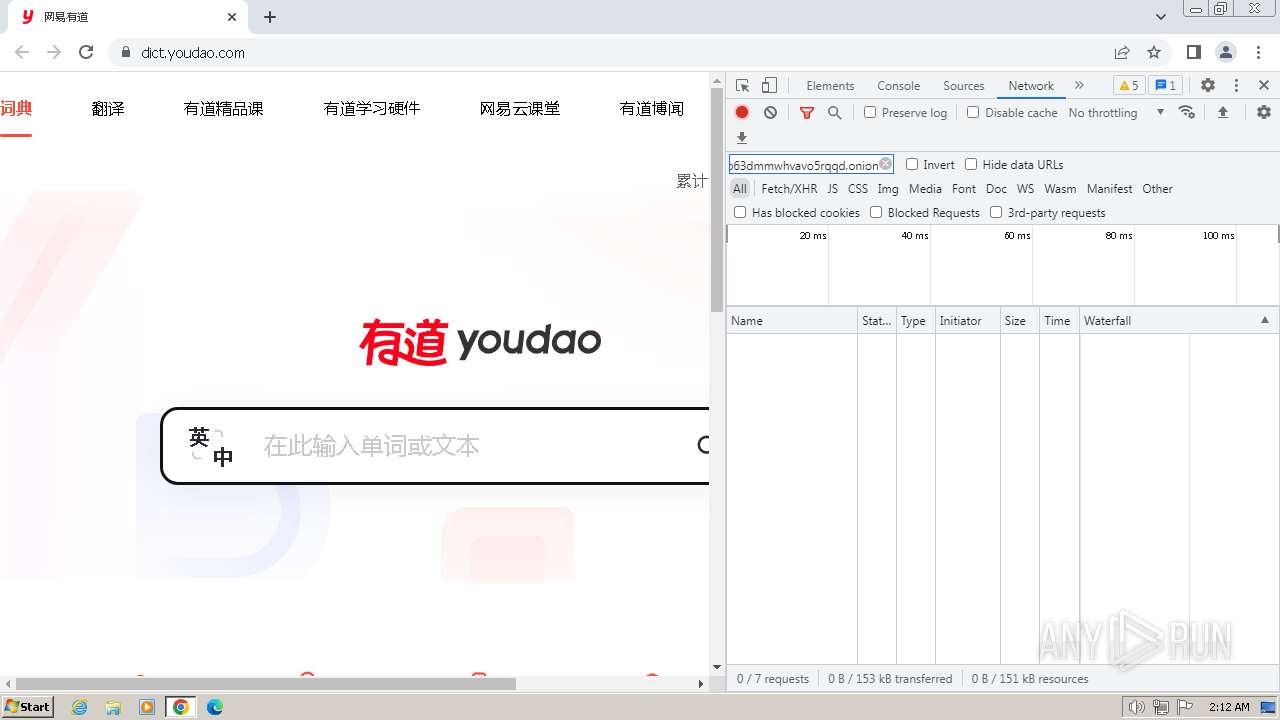Filter requests by Img
1280x720 pixels.
[888, 188]
